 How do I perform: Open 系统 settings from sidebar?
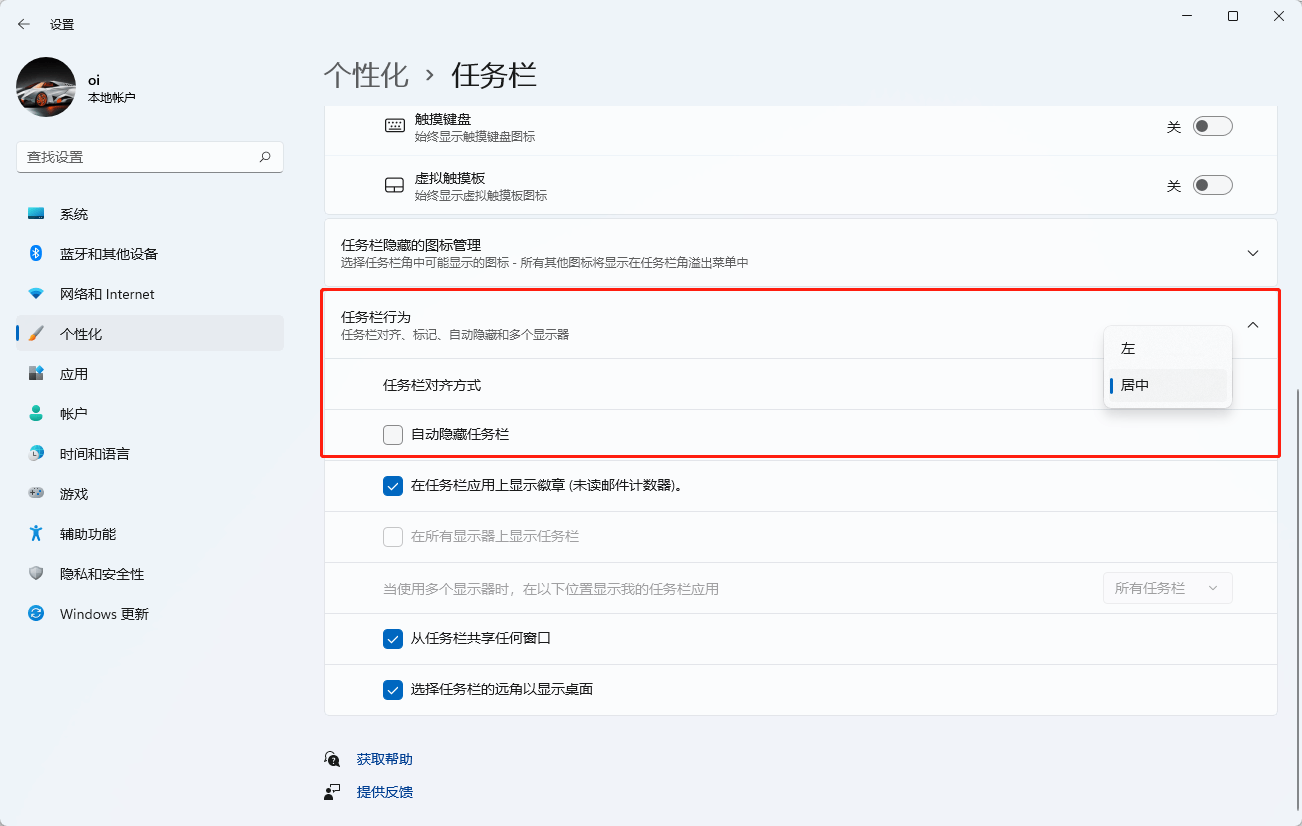click(75, 213)
